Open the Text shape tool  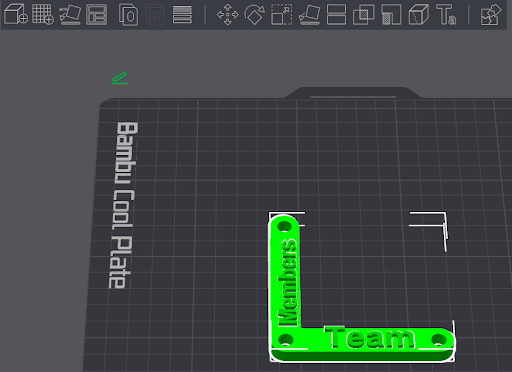(x=446, y=14)
